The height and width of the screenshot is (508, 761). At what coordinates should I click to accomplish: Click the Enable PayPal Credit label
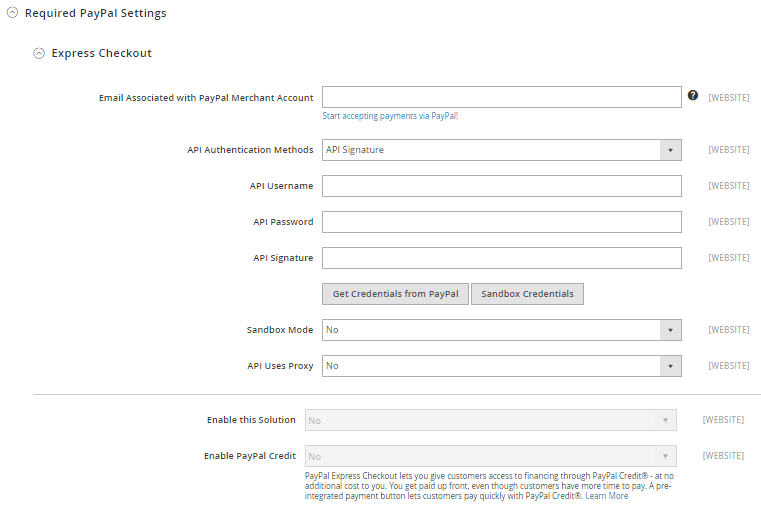(x=249, y=456)
